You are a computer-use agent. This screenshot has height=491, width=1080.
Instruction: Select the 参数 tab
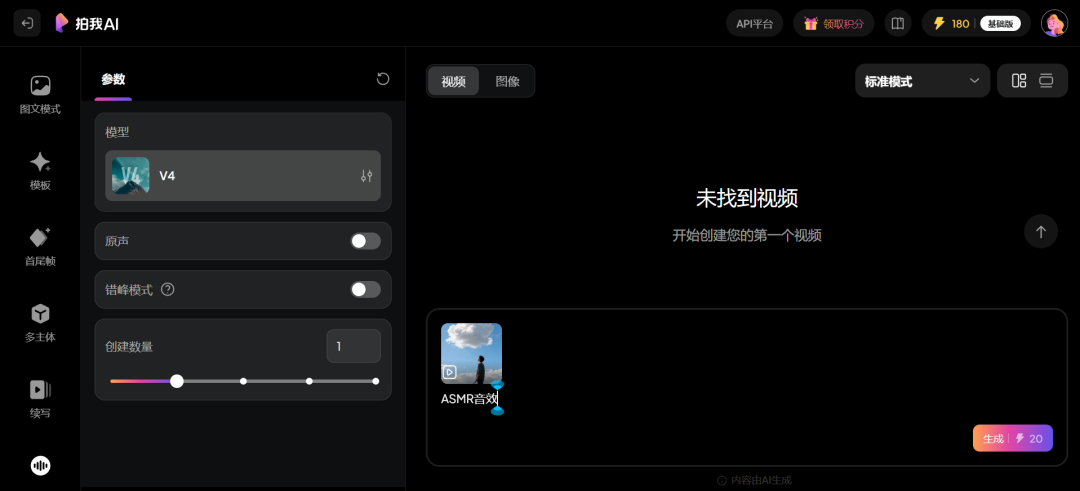113,79
